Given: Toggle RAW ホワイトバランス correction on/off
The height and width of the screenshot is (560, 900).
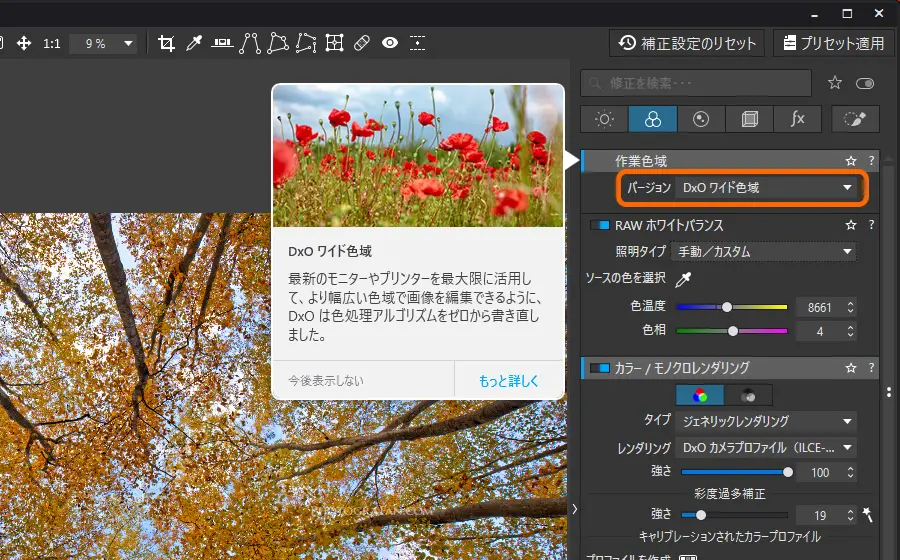Looking at the screenshot, I should coord(599,225).
